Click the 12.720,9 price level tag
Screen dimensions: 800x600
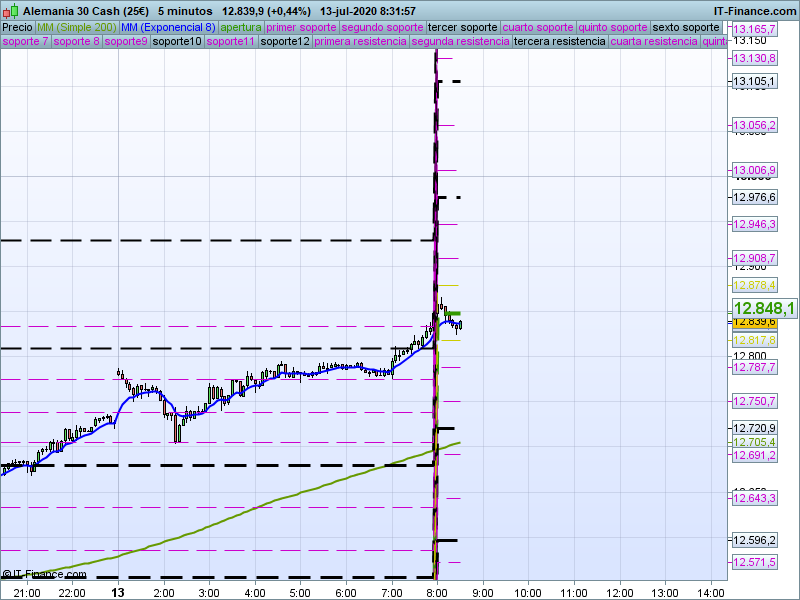754,428
